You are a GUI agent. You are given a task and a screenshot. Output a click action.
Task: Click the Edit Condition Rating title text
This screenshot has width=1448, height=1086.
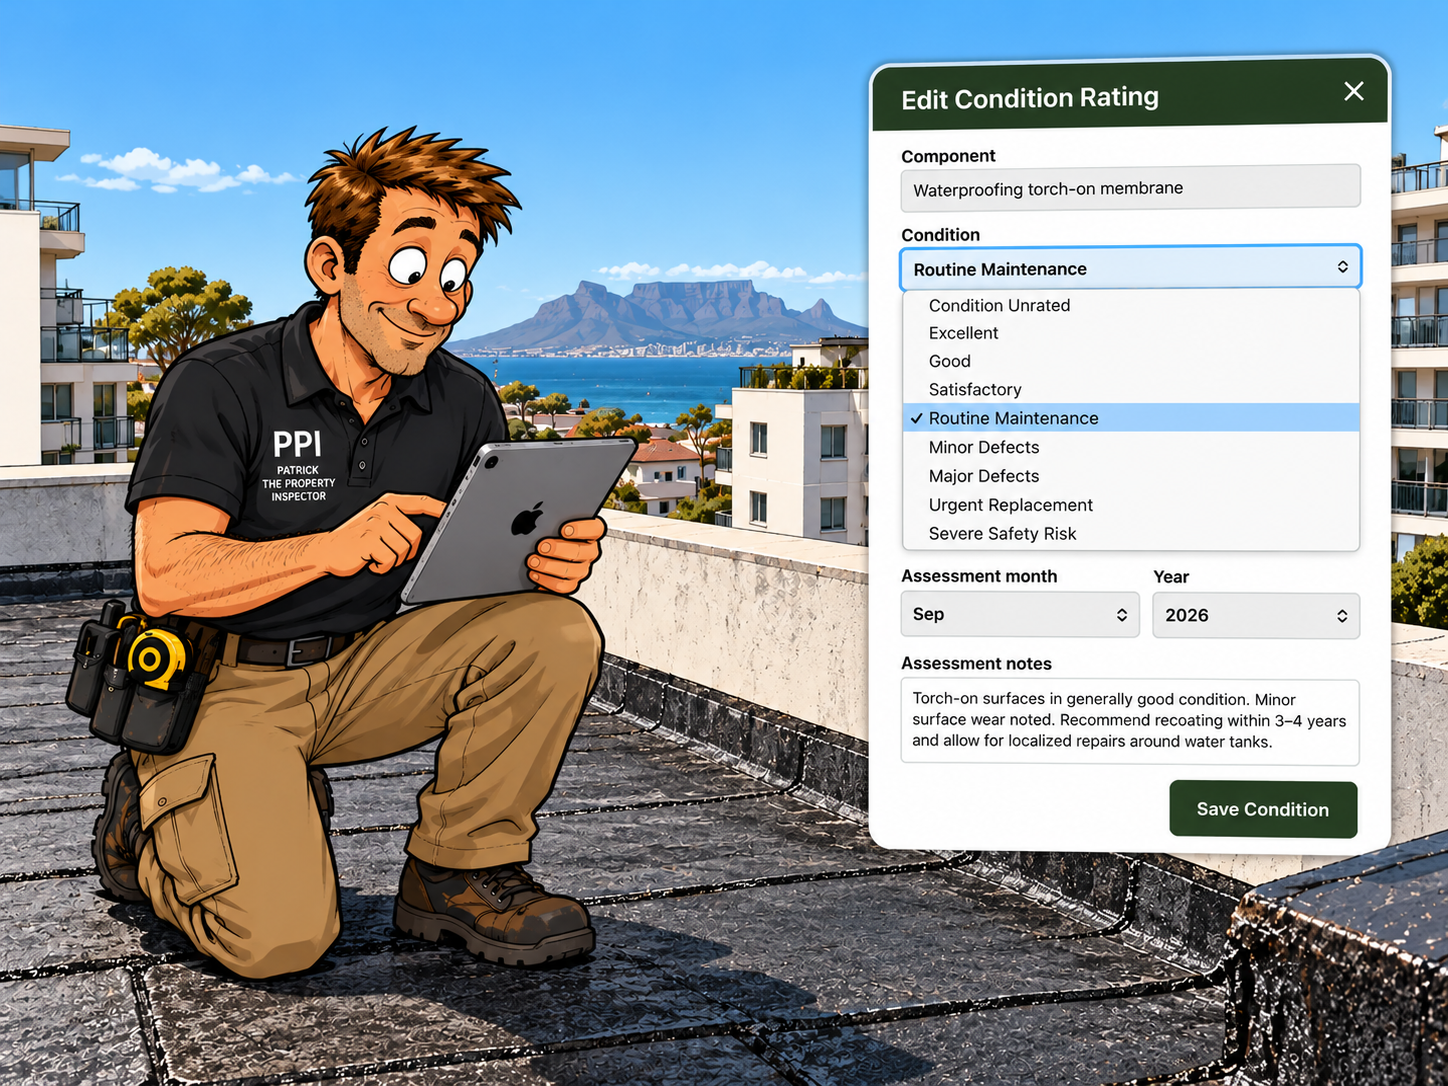1030,98
